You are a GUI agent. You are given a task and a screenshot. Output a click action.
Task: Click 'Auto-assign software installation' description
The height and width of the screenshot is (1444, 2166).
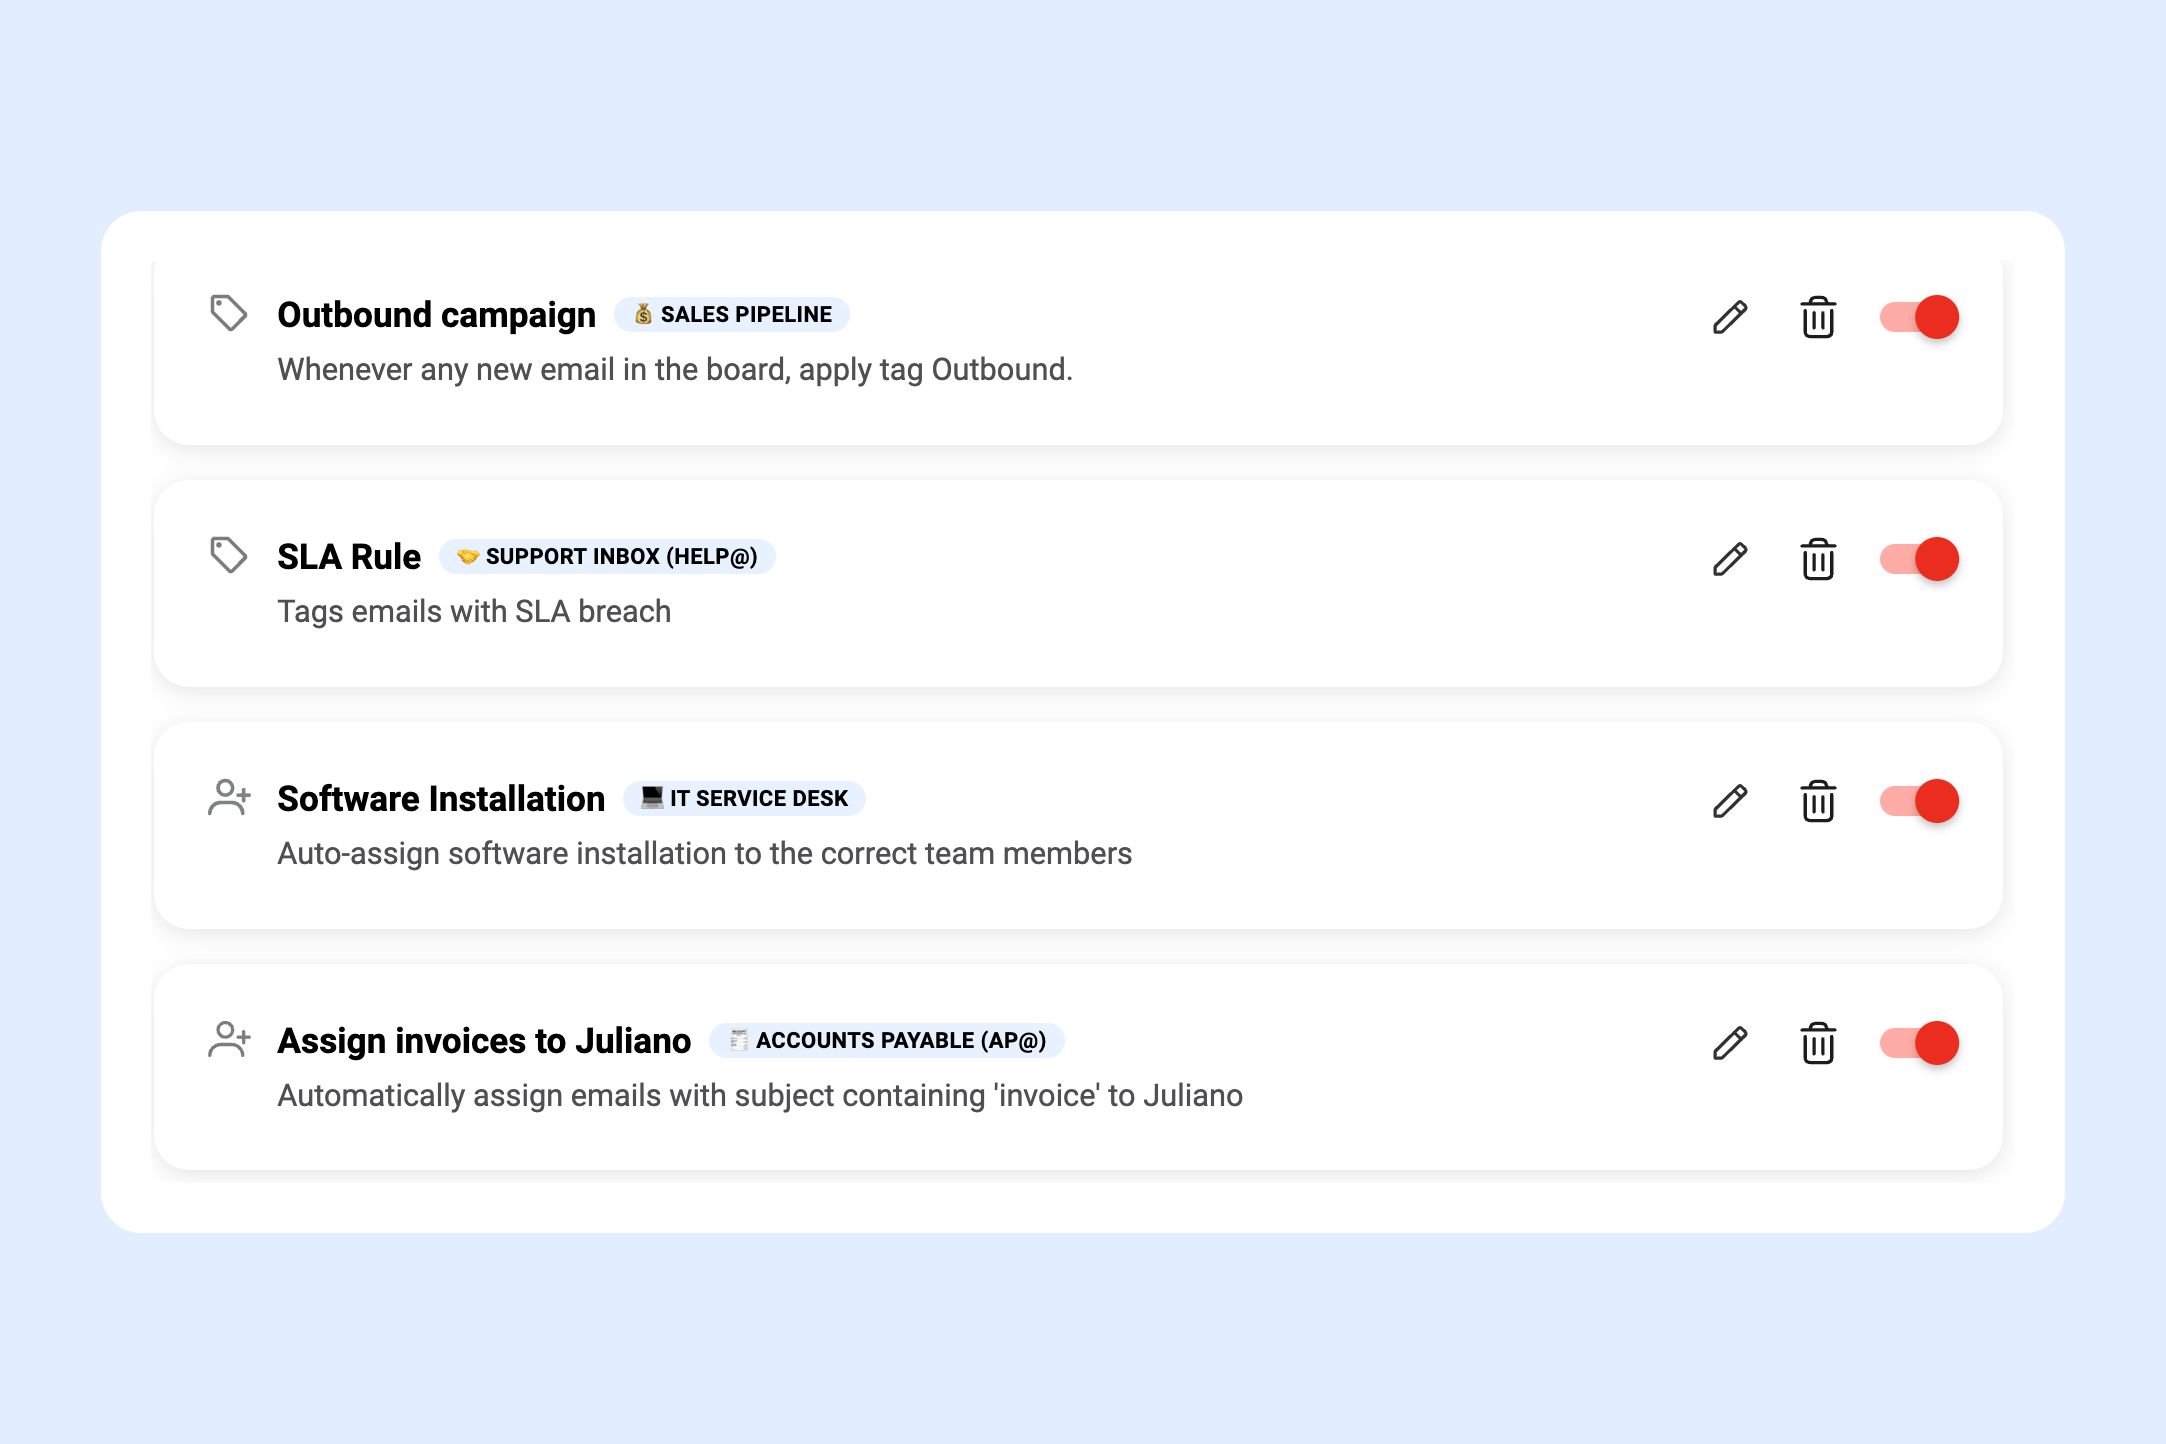click(705, 853)
